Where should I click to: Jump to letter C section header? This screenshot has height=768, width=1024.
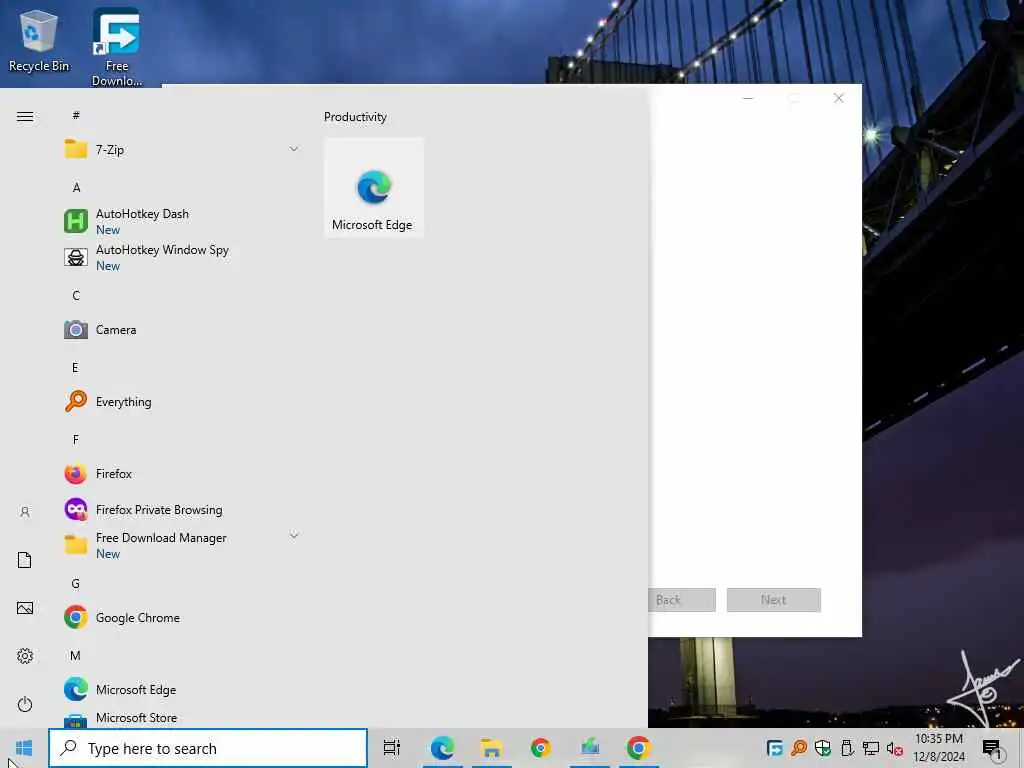click(76, 296)
